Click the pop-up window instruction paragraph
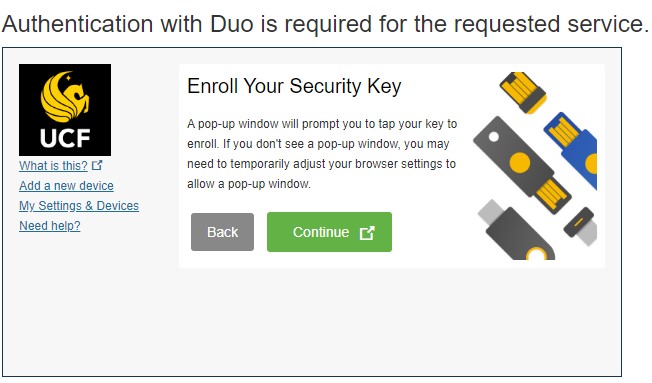The width and height of the screenshot is (652, 383). coord(322,154)
